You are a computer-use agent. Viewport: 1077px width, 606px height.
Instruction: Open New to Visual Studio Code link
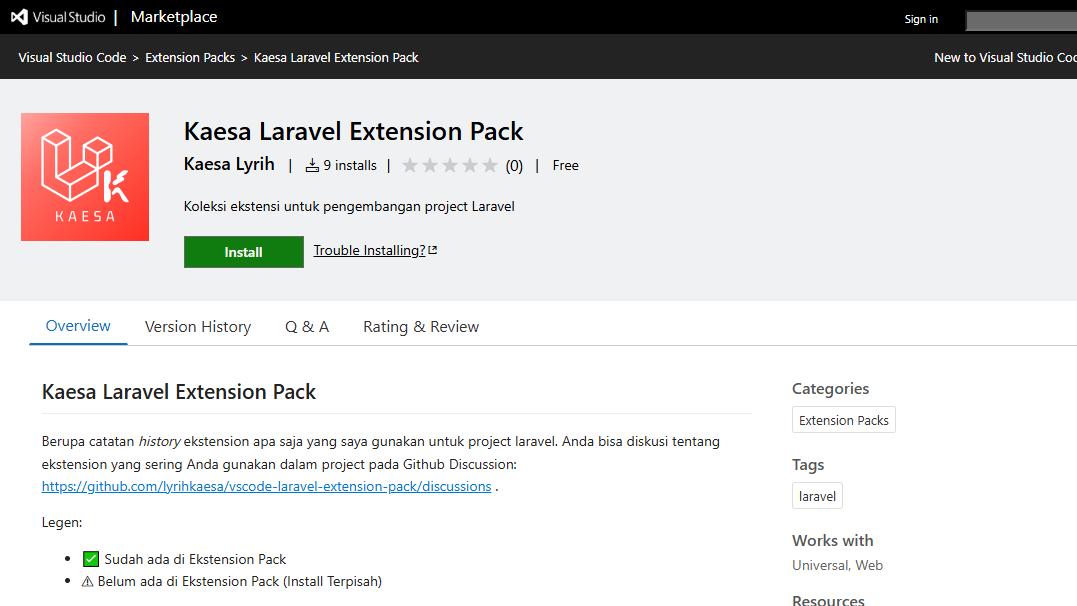1005,58
